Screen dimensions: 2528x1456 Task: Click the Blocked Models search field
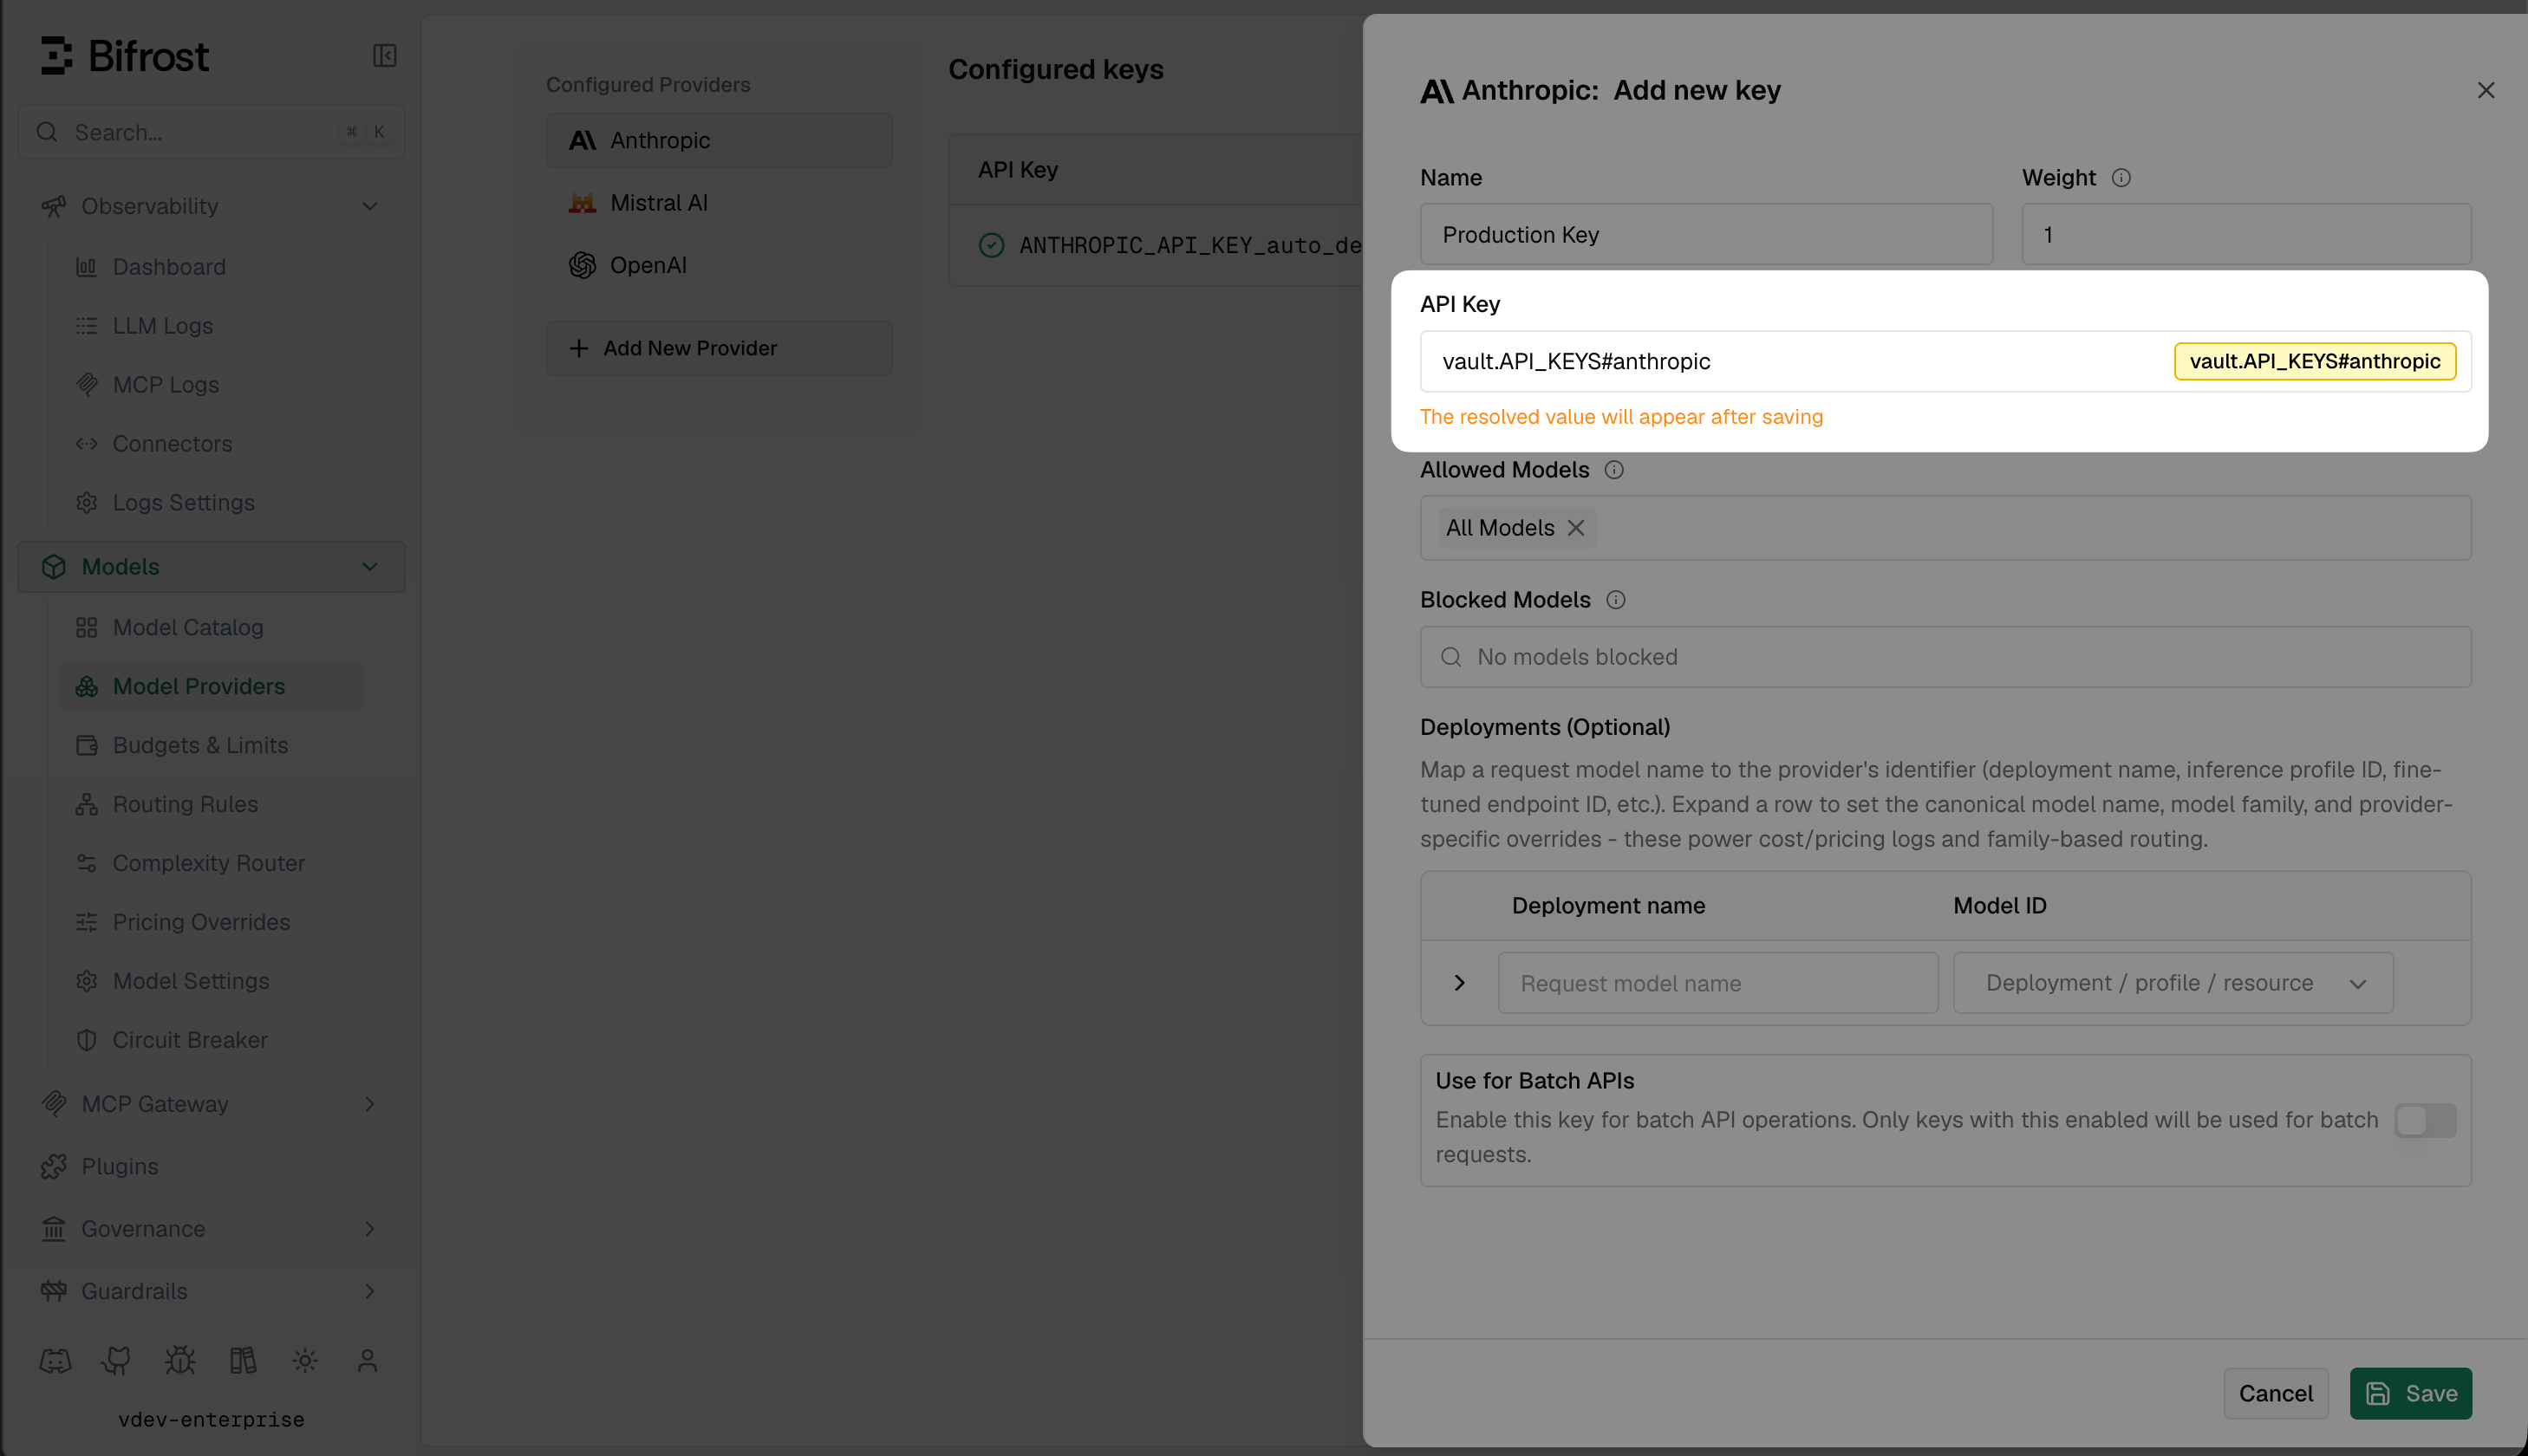[1945, 657]
